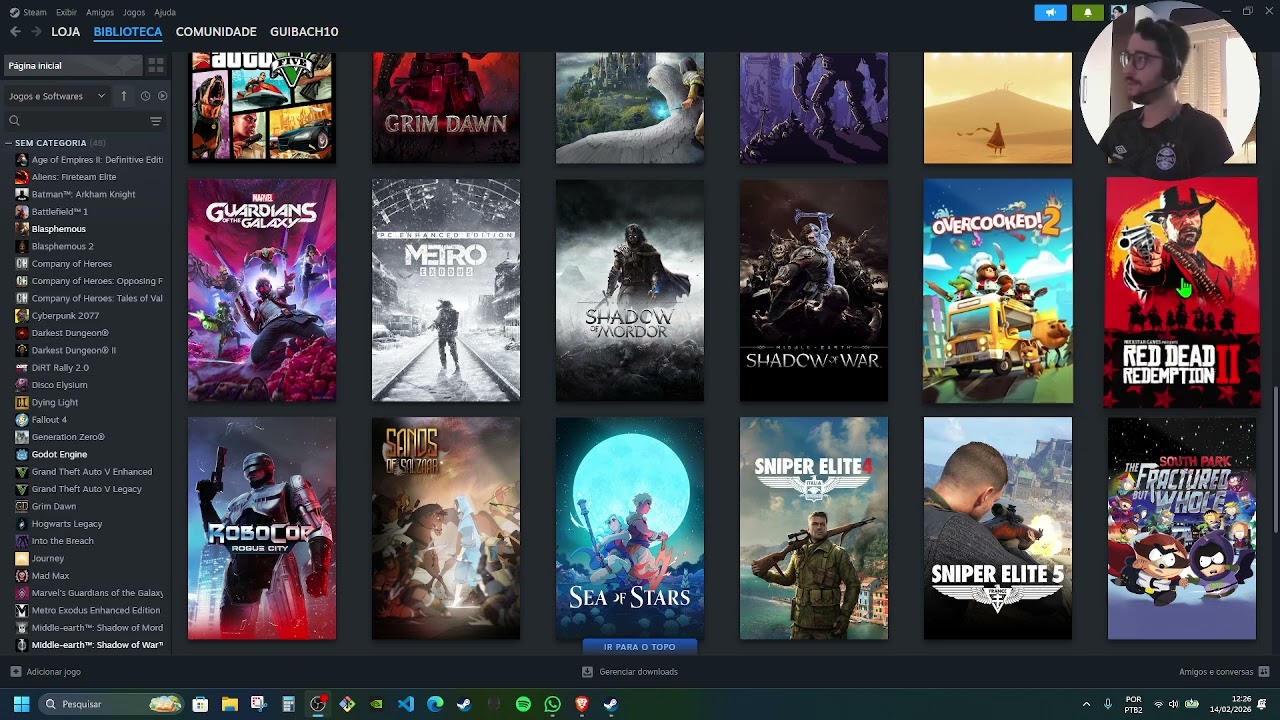Click the sort order up-arrow icon
This screenshot has height=720, width=1280.
124,96
